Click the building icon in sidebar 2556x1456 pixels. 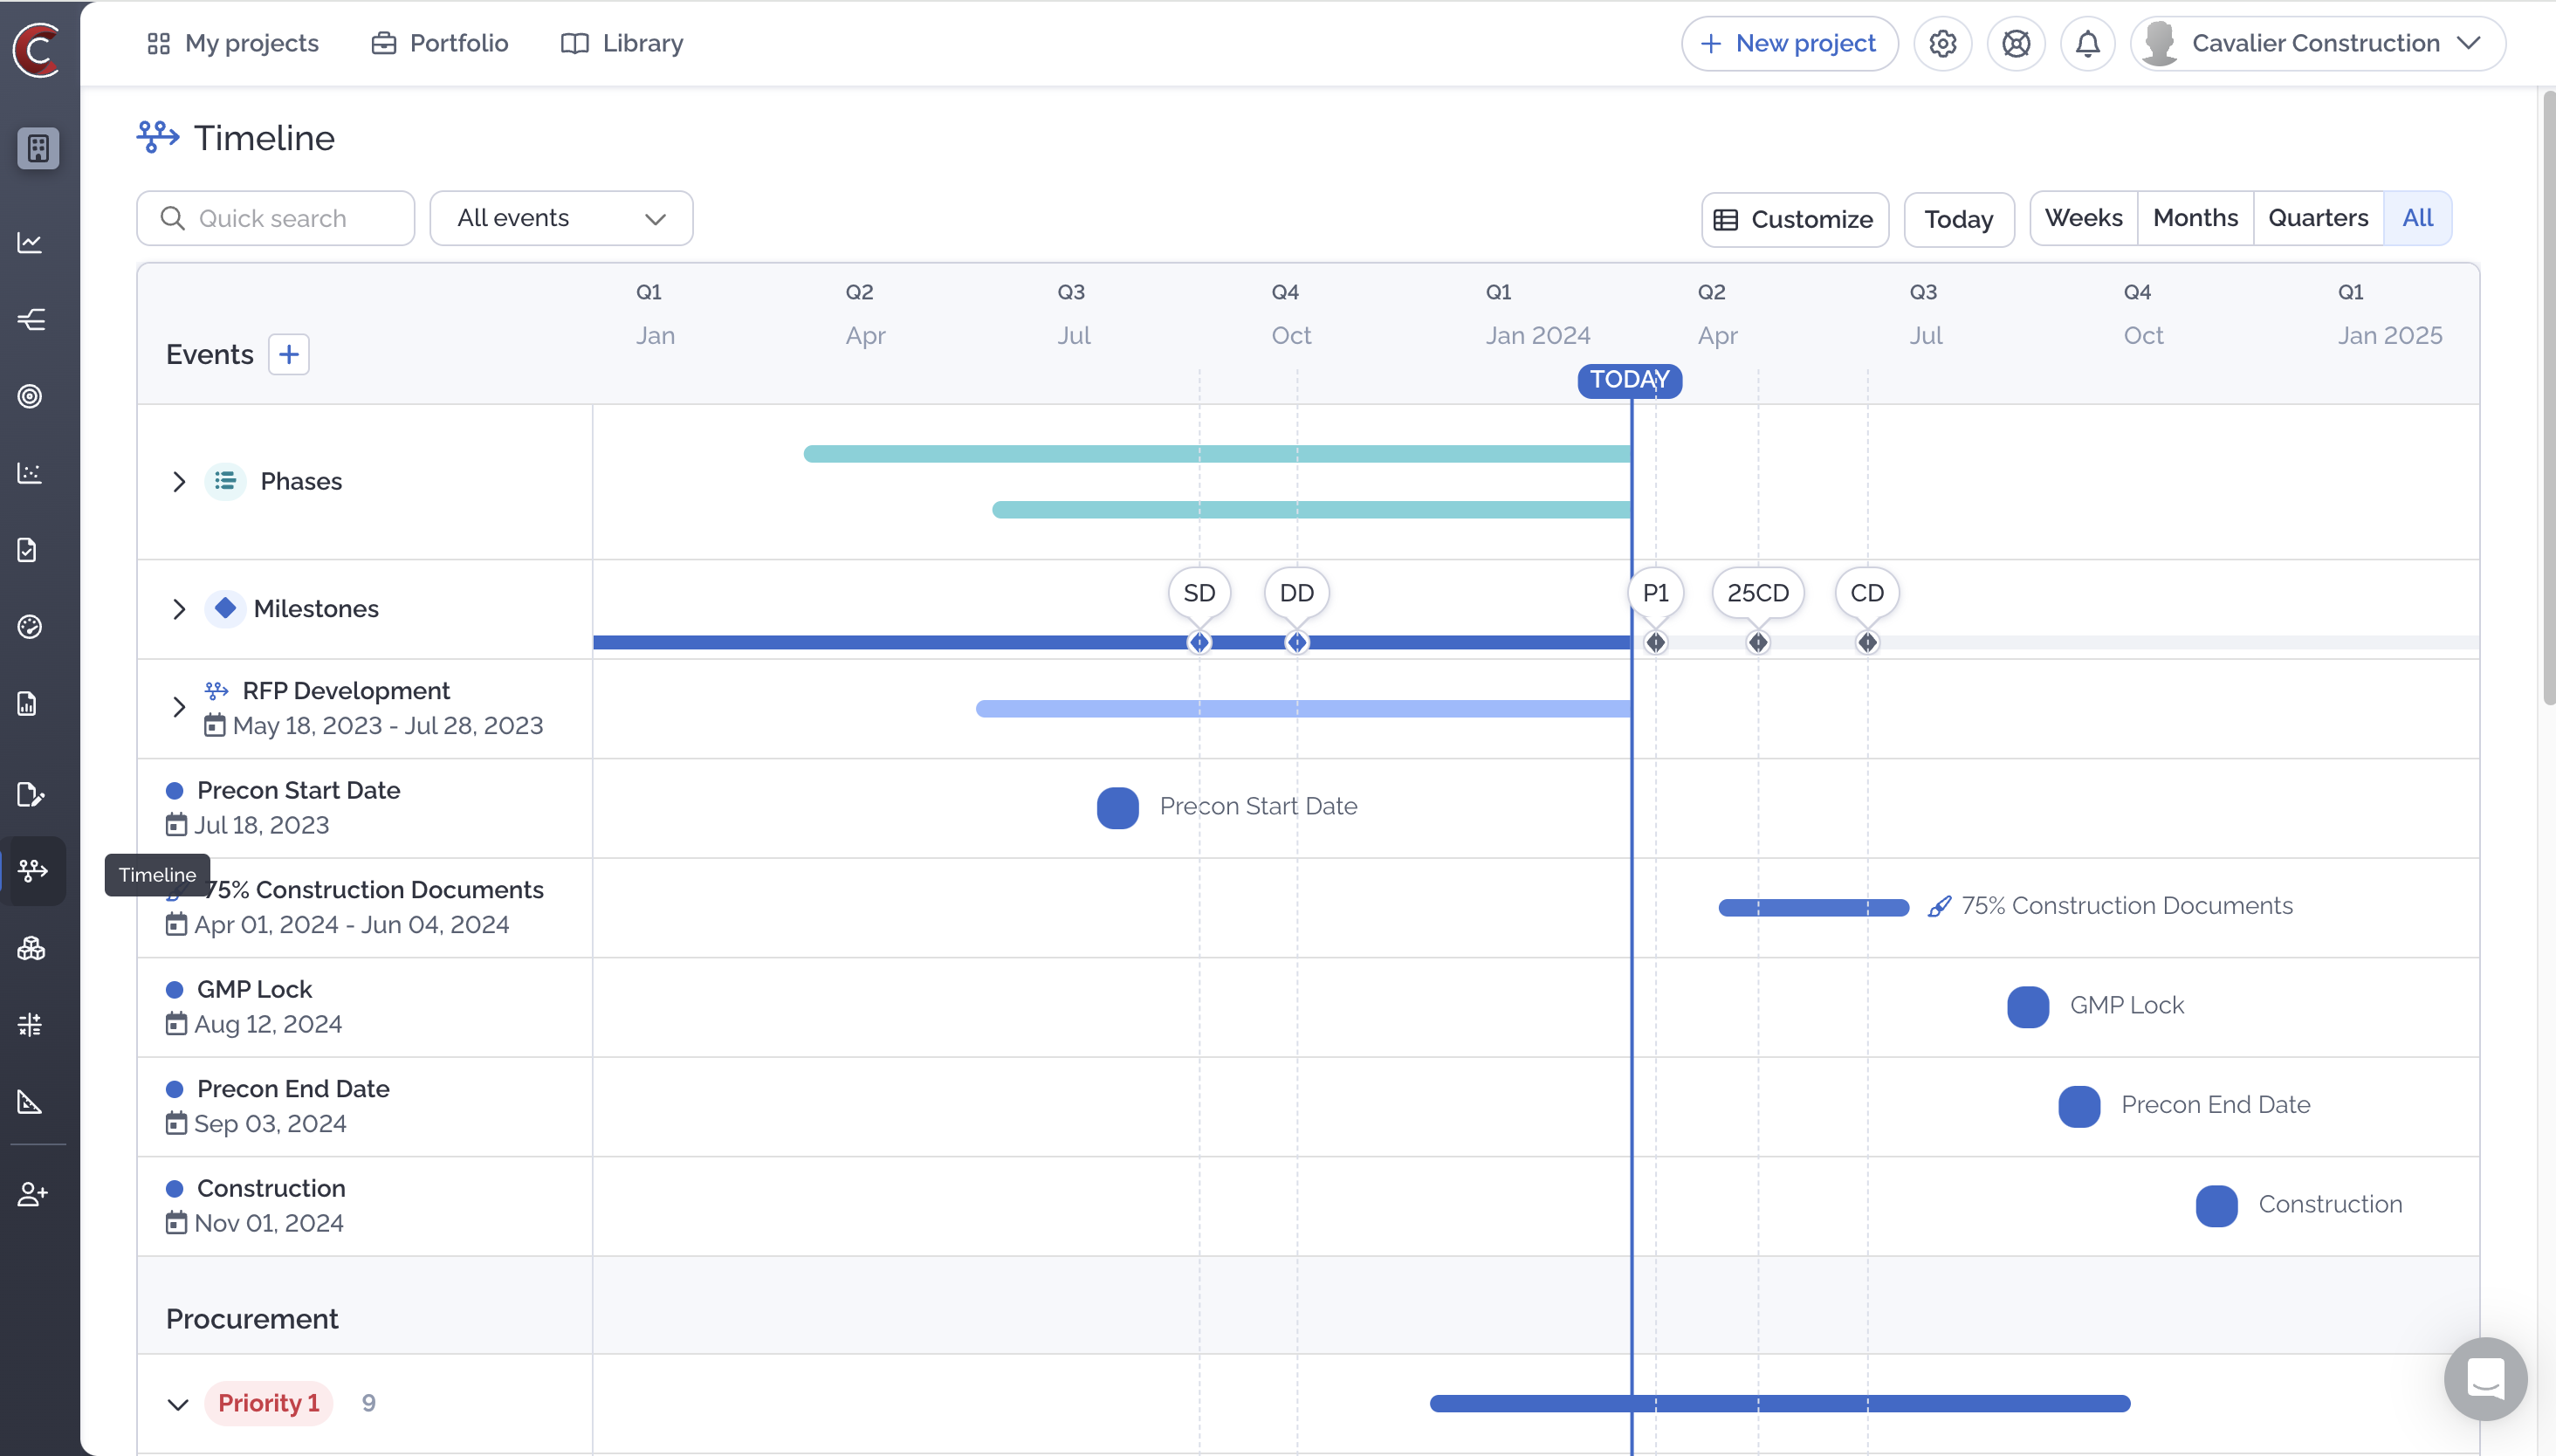pyautogui.click(x=38, y=149)
